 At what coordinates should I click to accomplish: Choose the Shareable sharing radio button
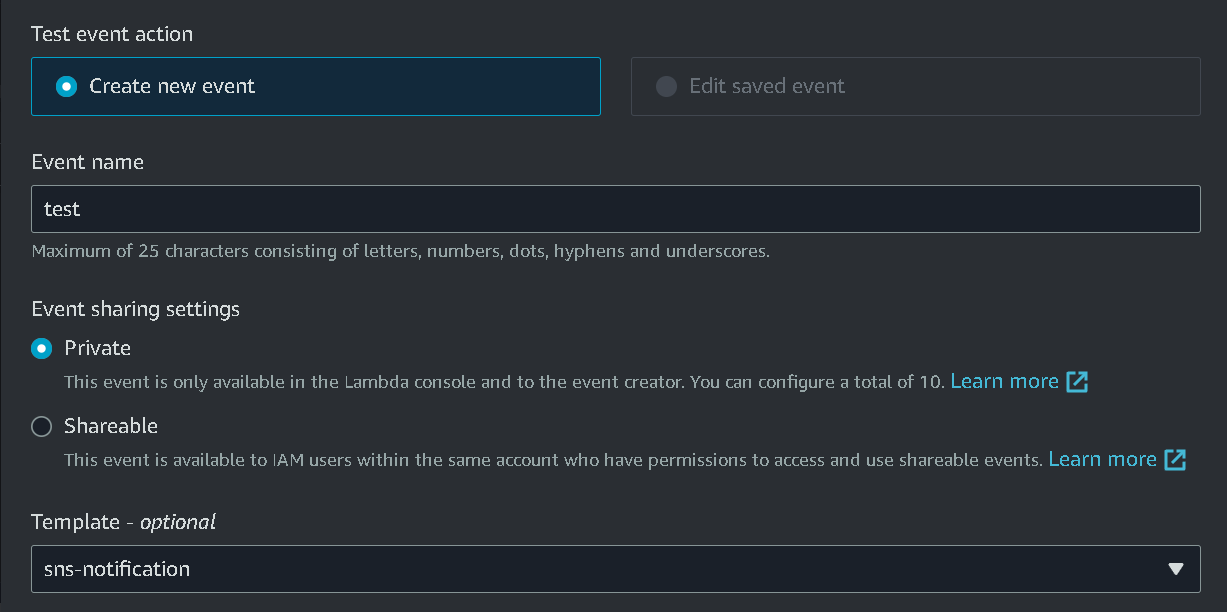point(42,427)
